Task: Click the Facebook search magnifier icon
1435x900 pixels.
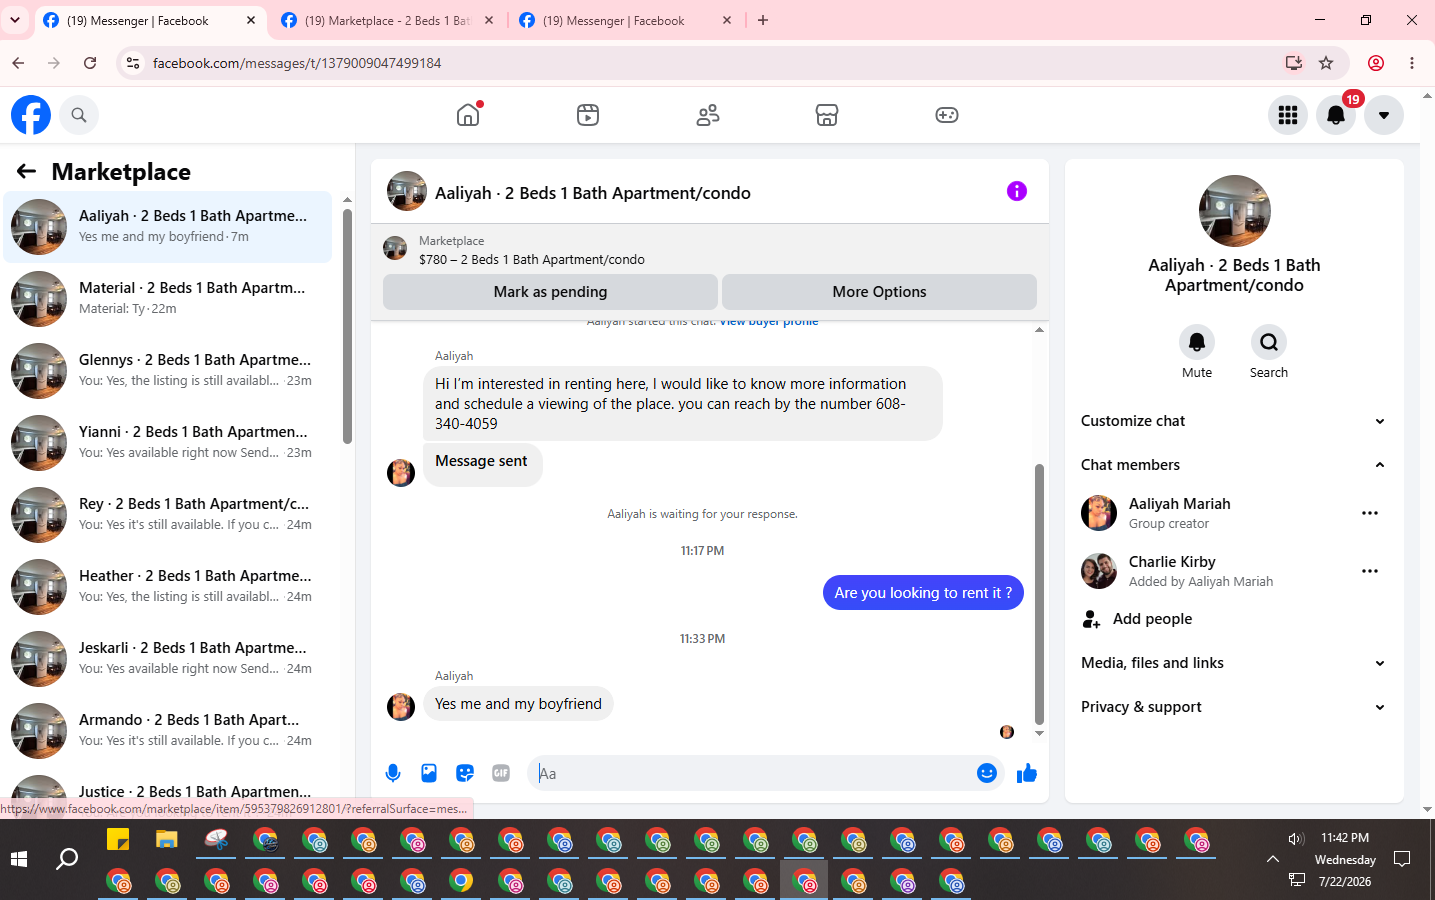Action: click(x=79, y=115)
